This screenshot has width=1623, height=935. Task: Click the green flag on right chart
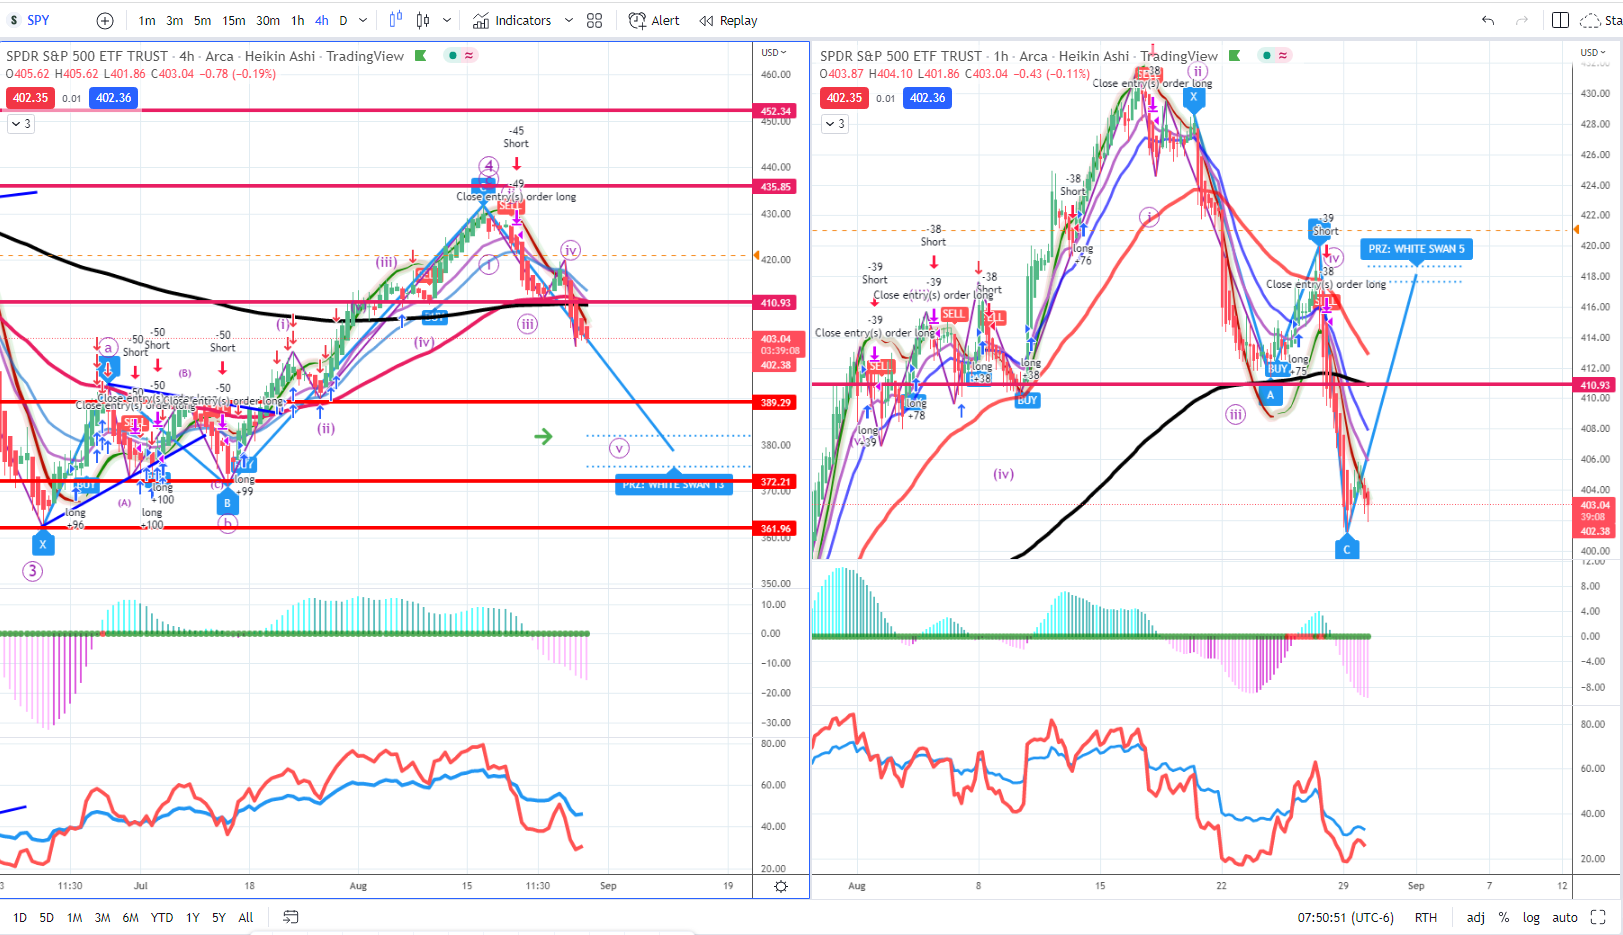click(1235, 56)
